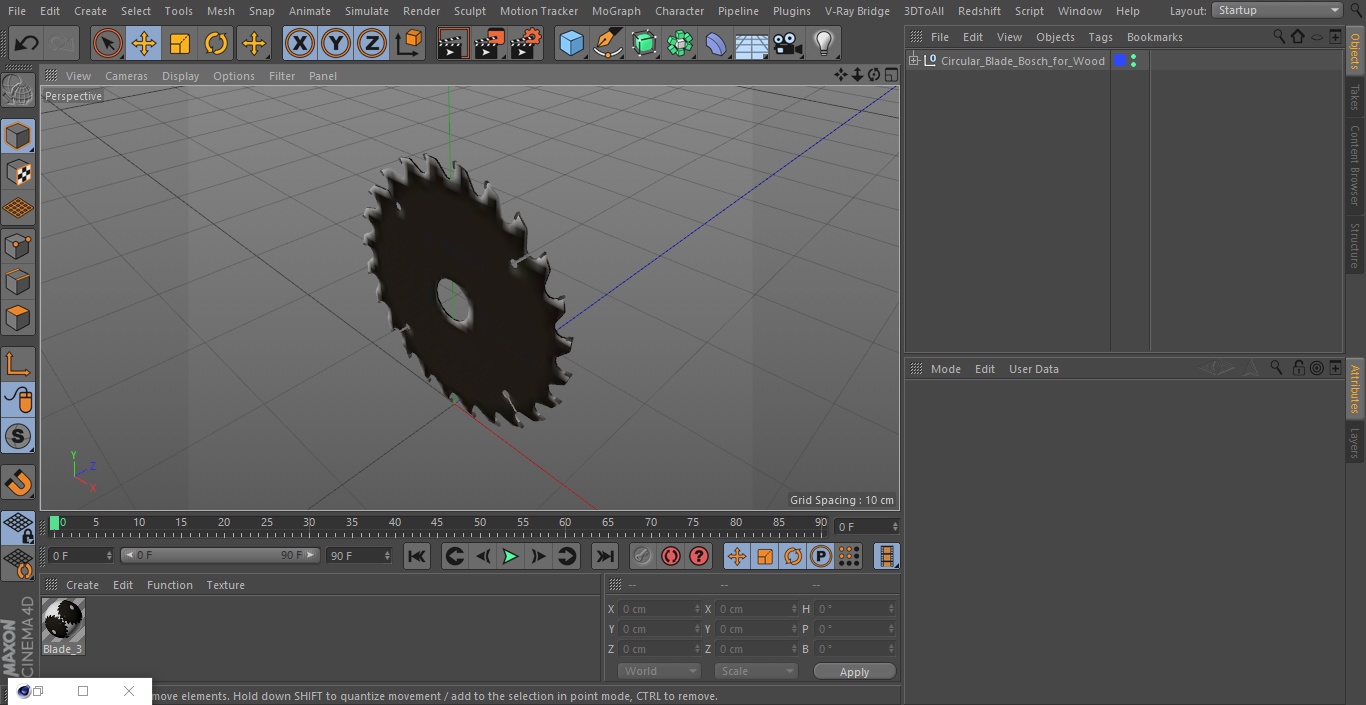
Task: Add a Subdivision Surface generator
Action: coord(644,44)
